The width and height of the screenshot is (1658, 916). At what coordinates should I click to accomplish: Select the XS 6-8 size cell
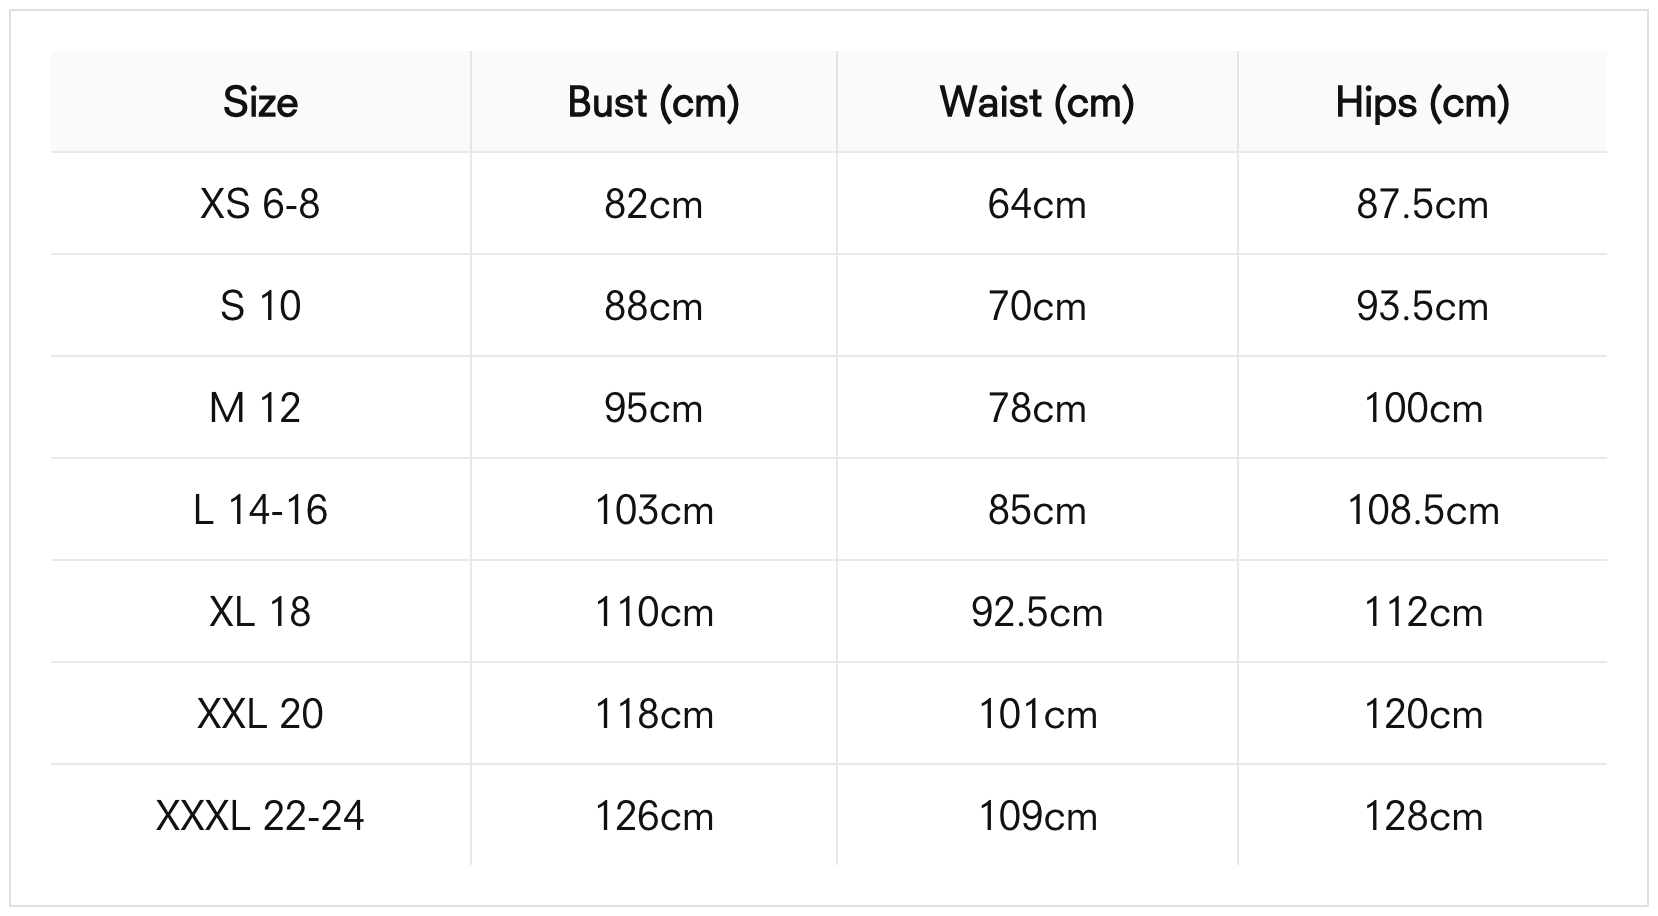coord(260,204)
